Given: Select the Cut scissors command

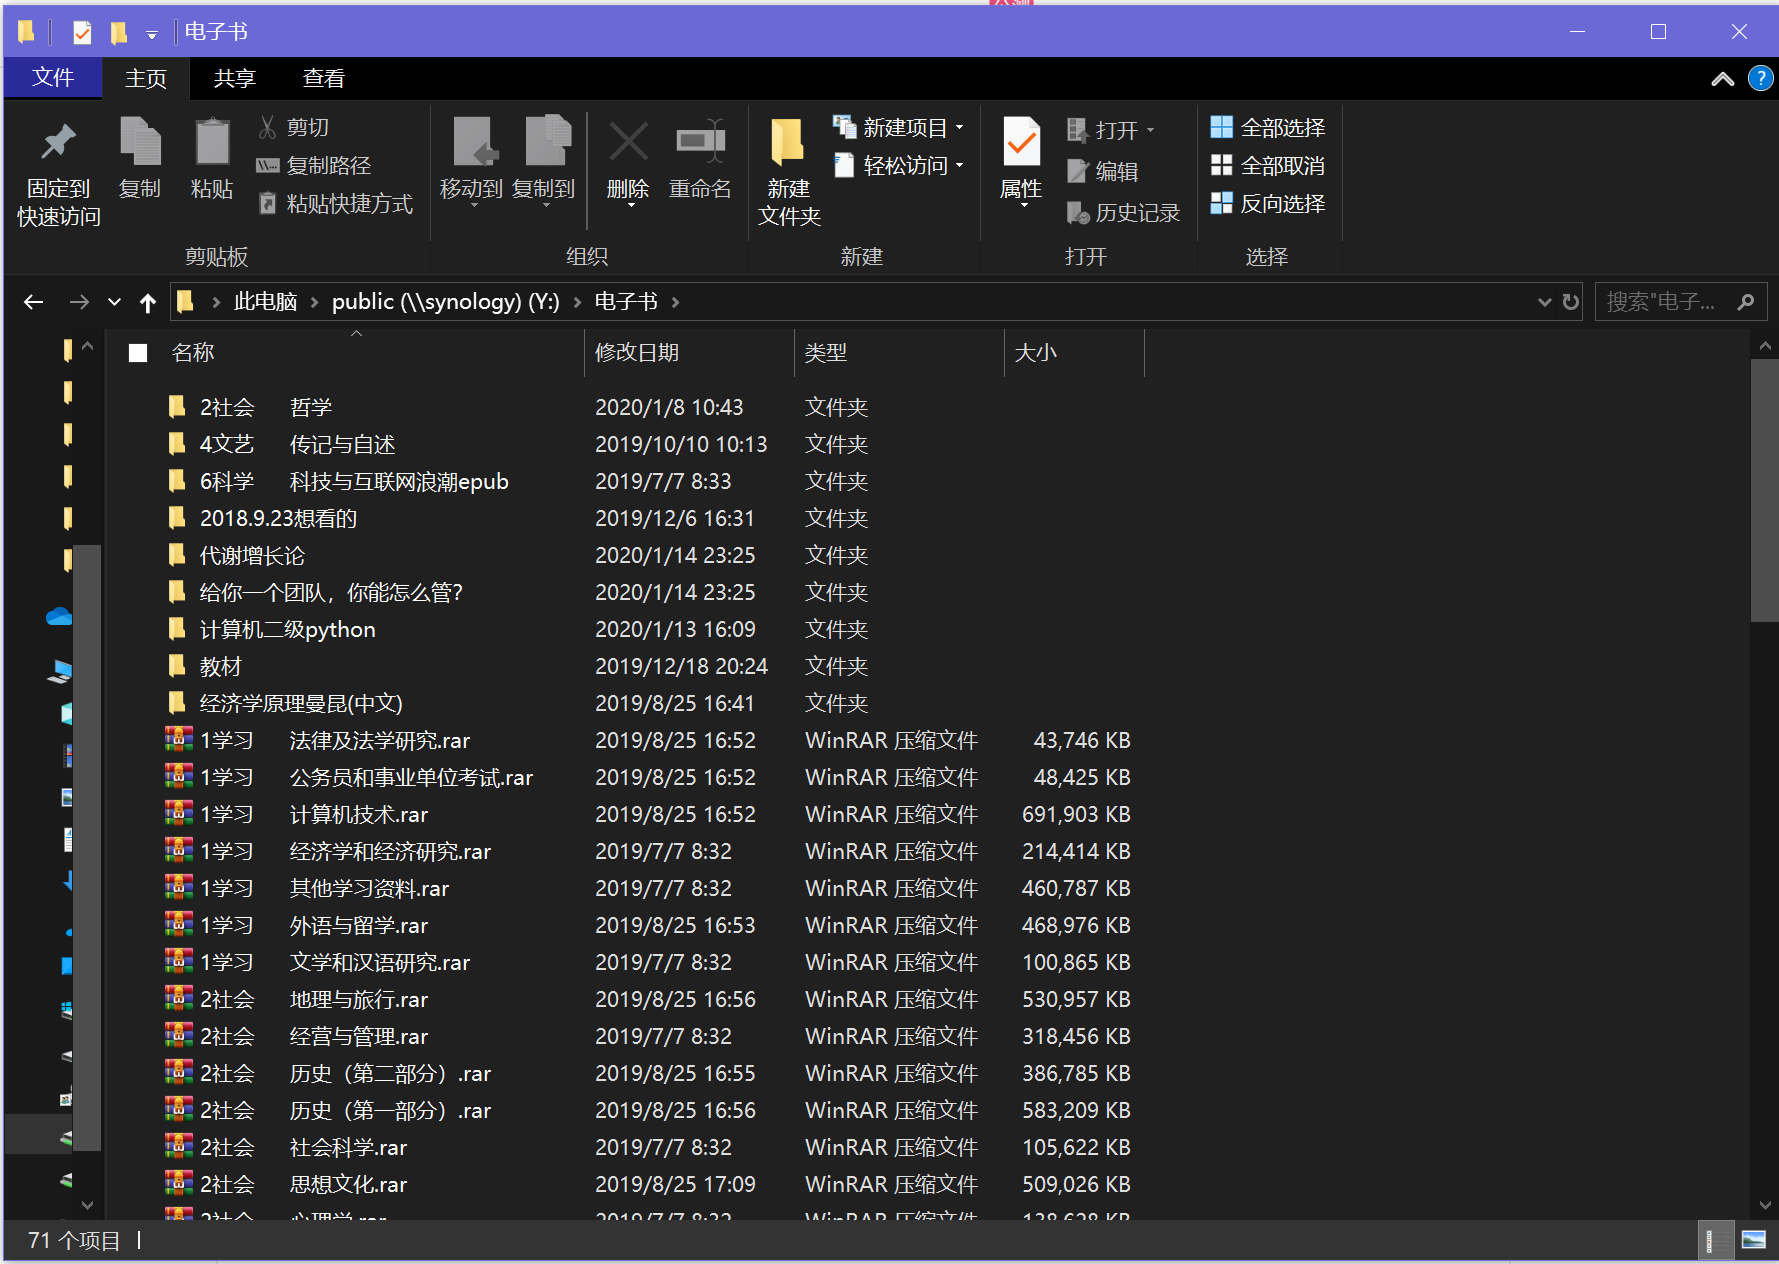Looking at the screenshot, I should 294,127.
